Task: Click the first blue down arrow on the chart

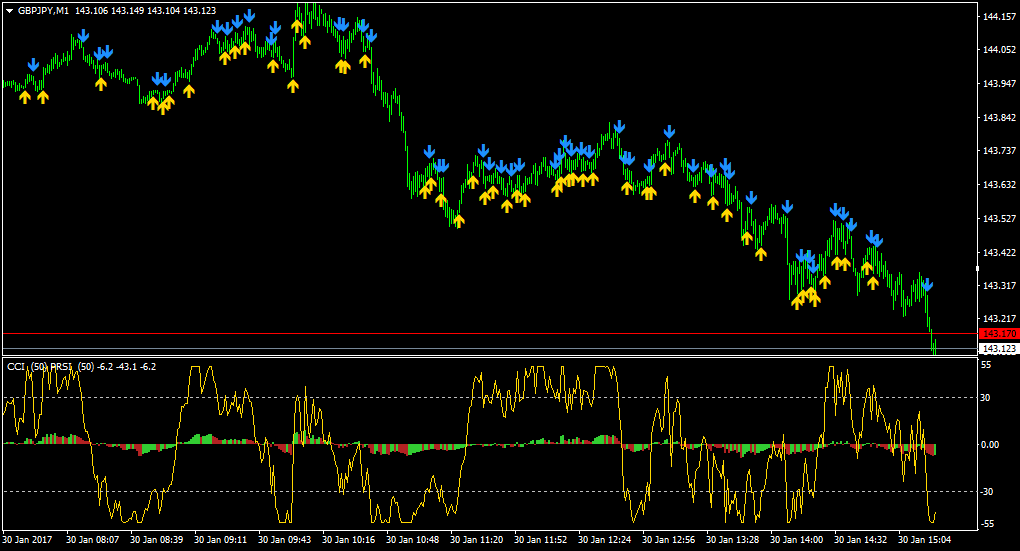Action: coord(33,65)
